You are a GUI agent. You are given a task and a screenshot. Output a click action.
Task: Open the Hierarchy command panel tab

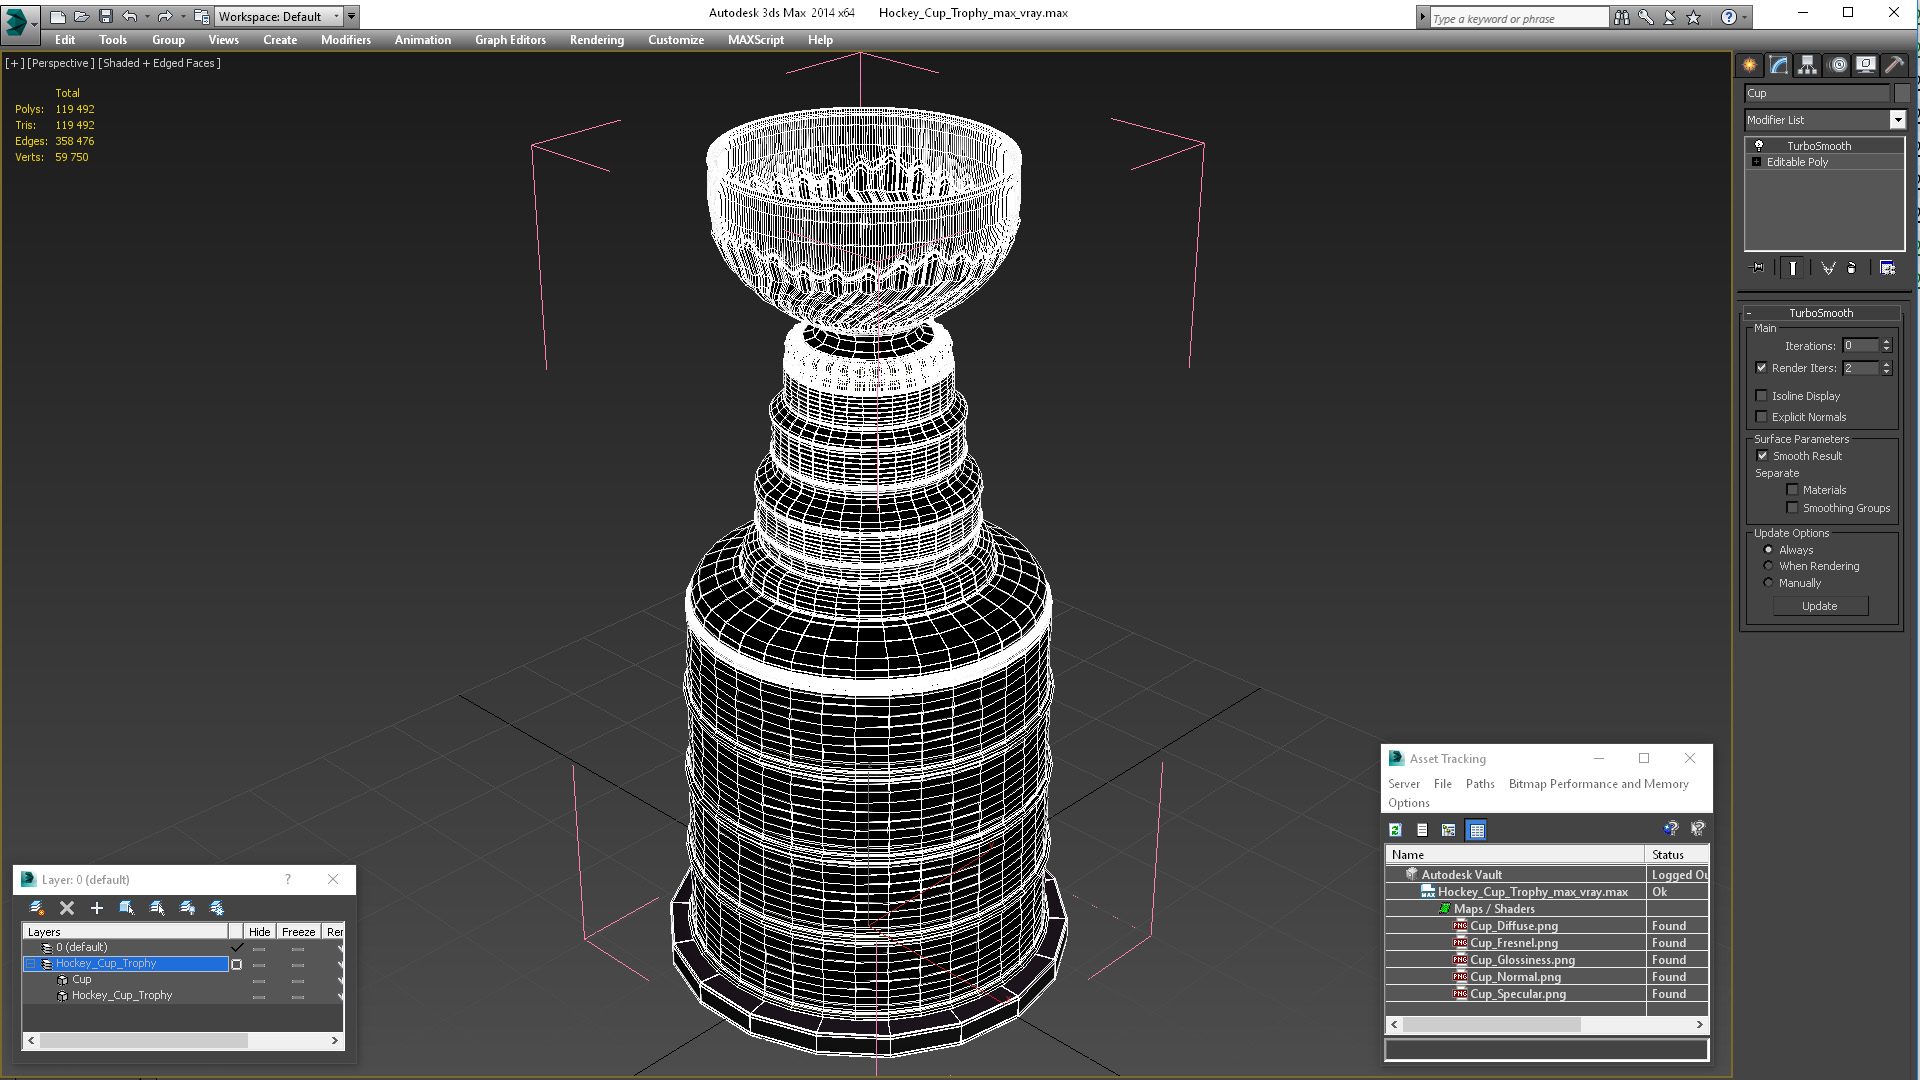[1807, 65]
